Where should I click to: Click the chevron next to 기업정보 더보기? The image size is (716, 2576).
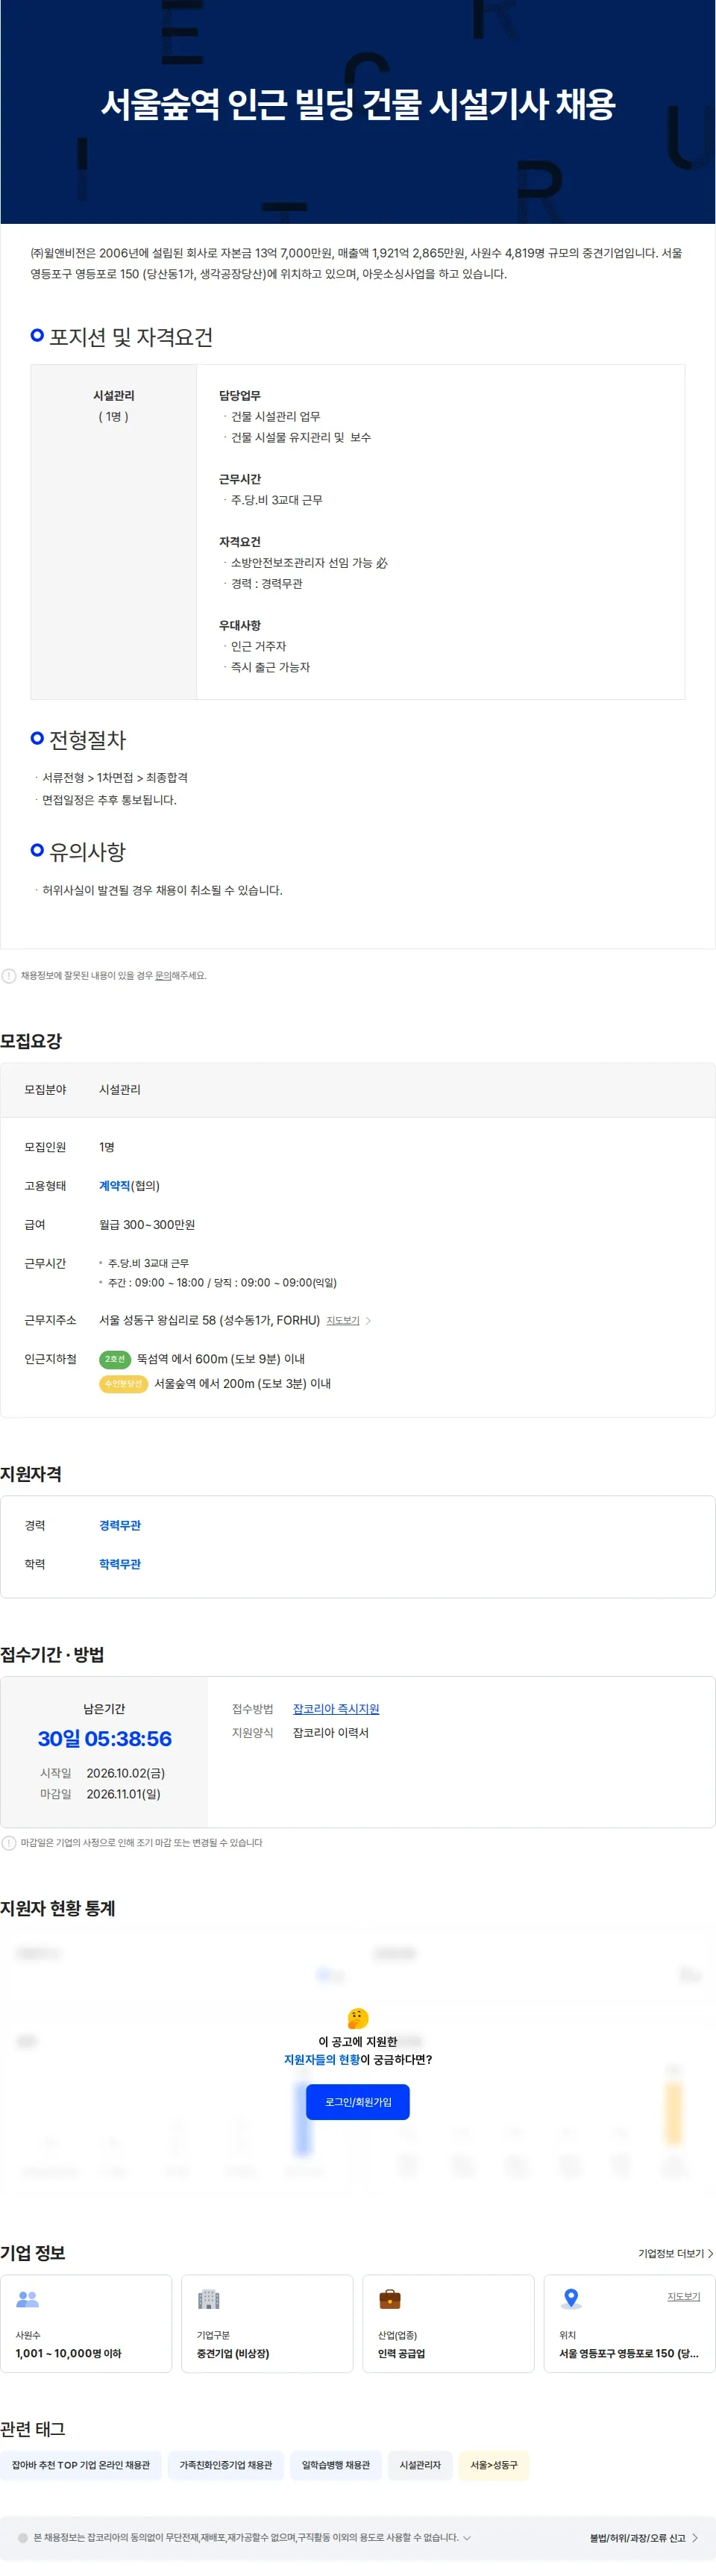(710, 2253)
